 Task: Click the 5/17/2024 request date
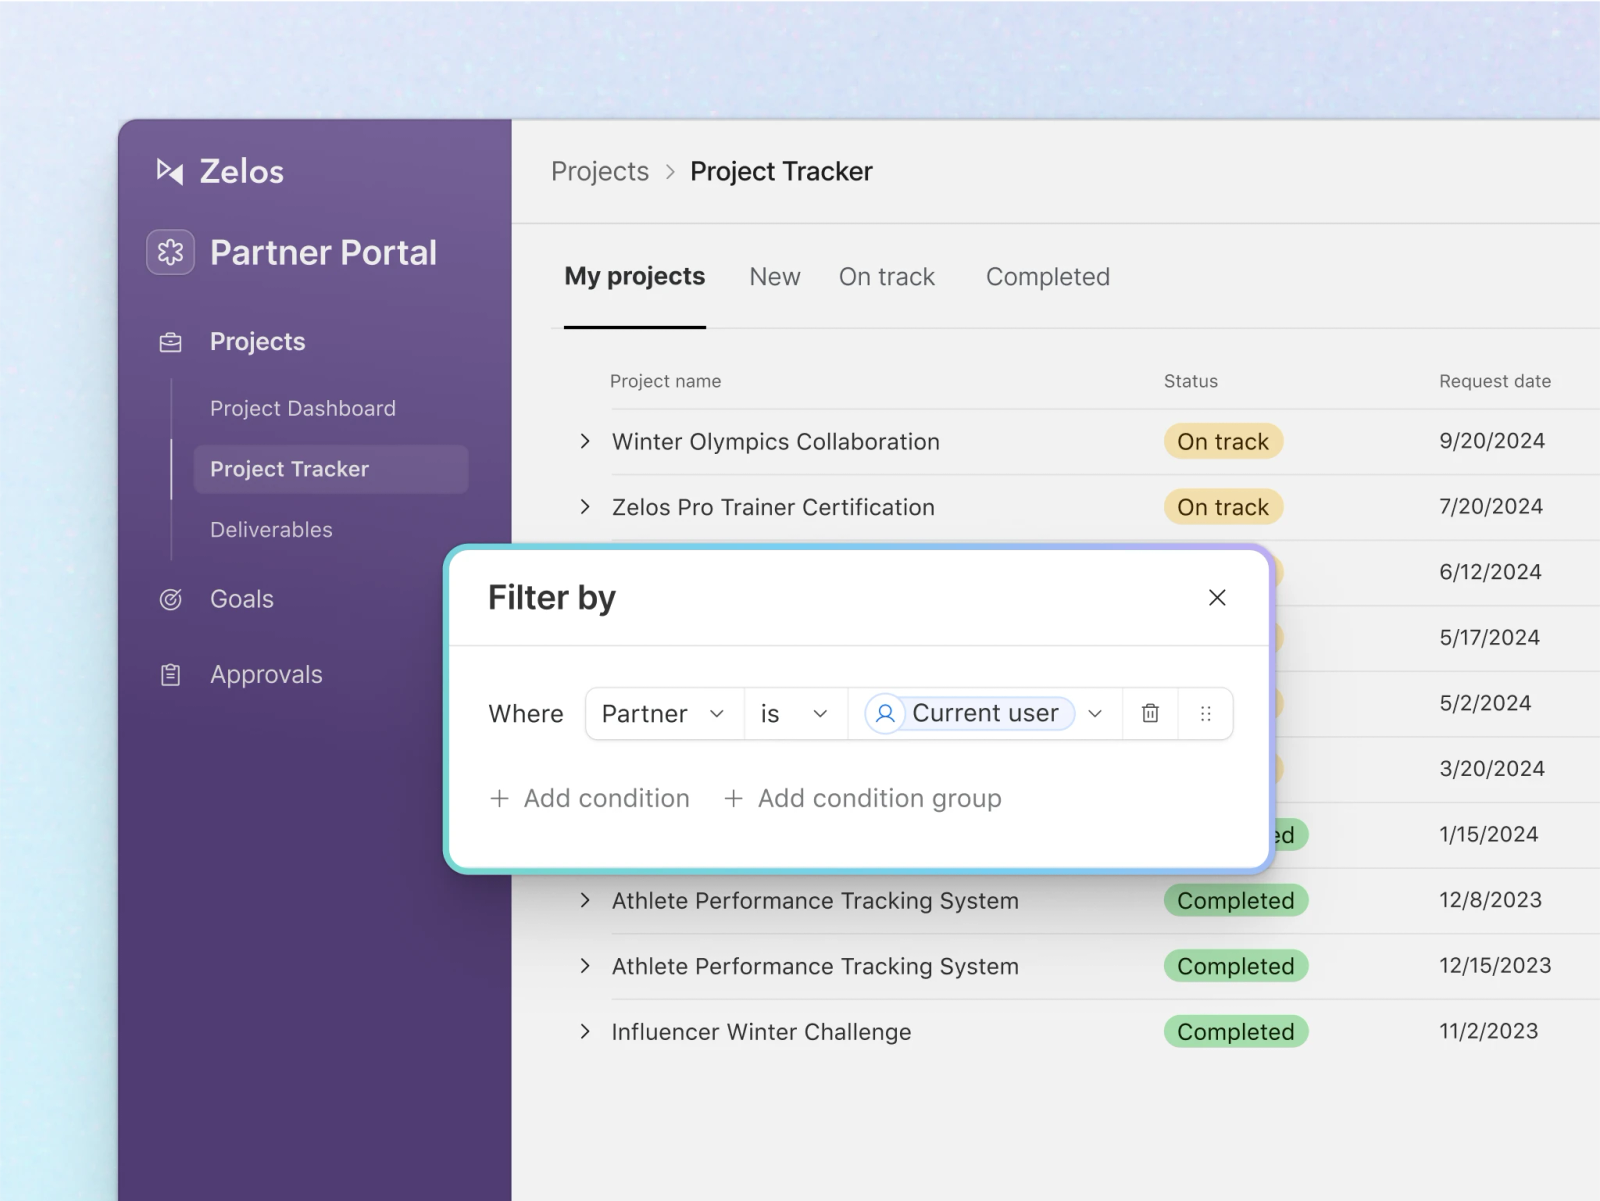[1489, 638]
